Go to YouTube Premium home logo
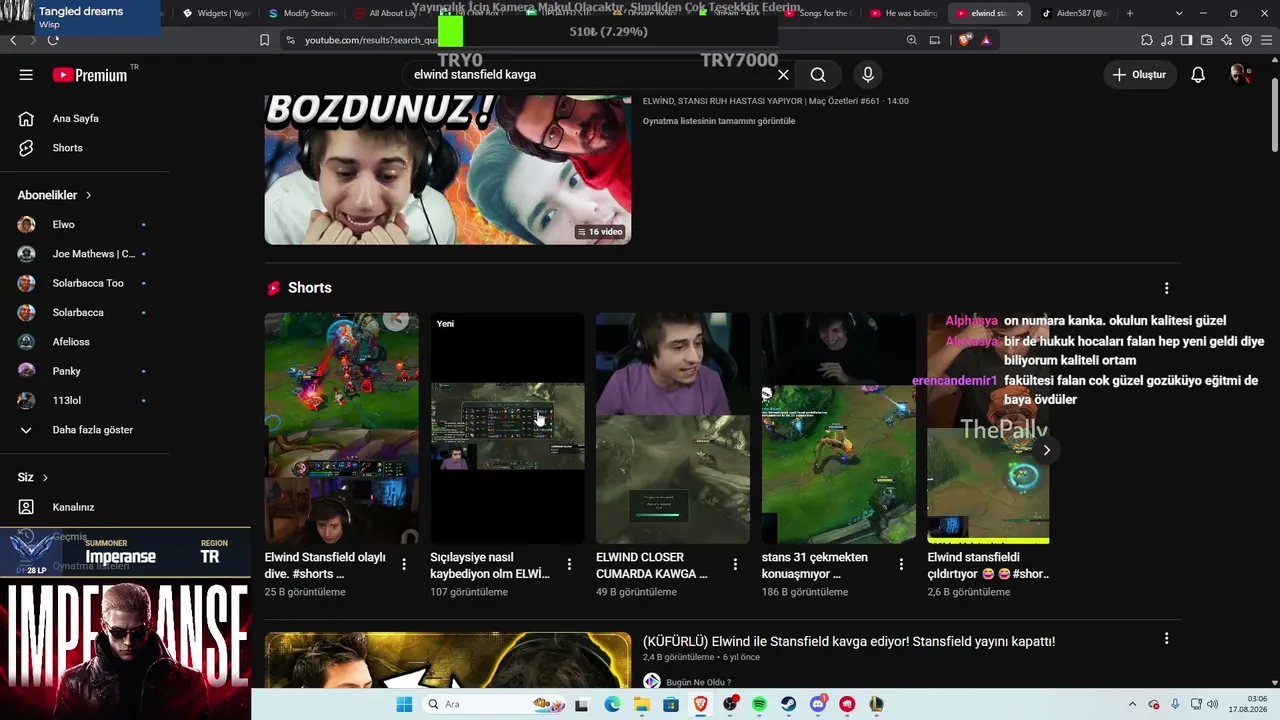Screen dimensions: 1280x720 point(90,75)
